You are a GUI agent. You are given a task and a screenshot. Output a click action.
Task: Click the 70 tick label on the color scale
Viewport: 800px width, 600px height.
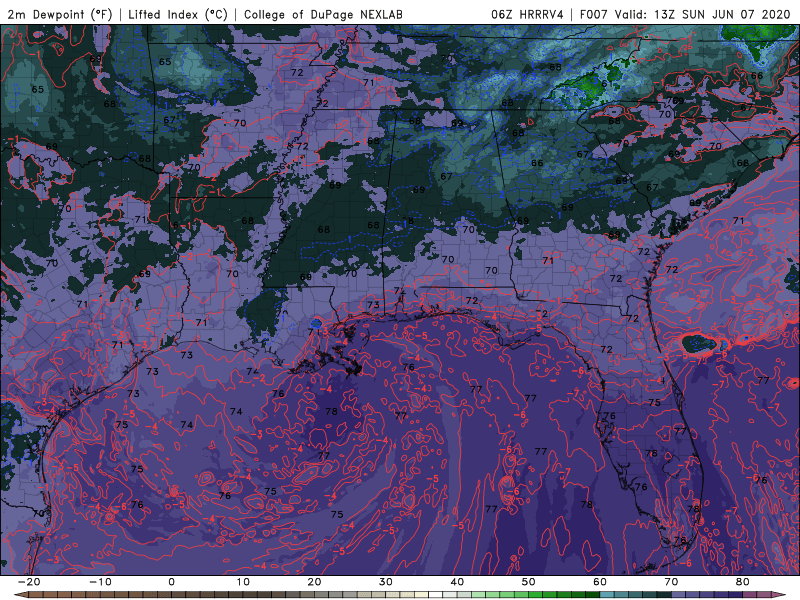(x=671, y=582)
